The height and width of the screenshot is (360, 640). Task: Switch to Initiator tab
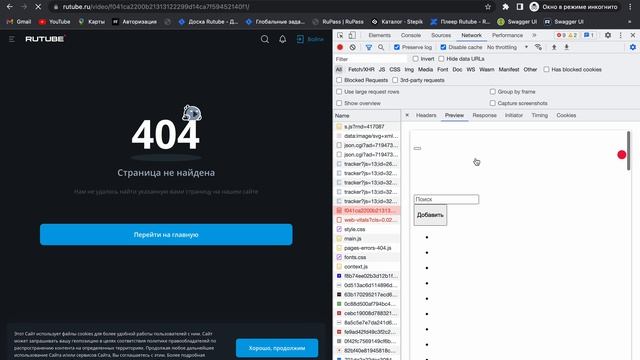513,116
